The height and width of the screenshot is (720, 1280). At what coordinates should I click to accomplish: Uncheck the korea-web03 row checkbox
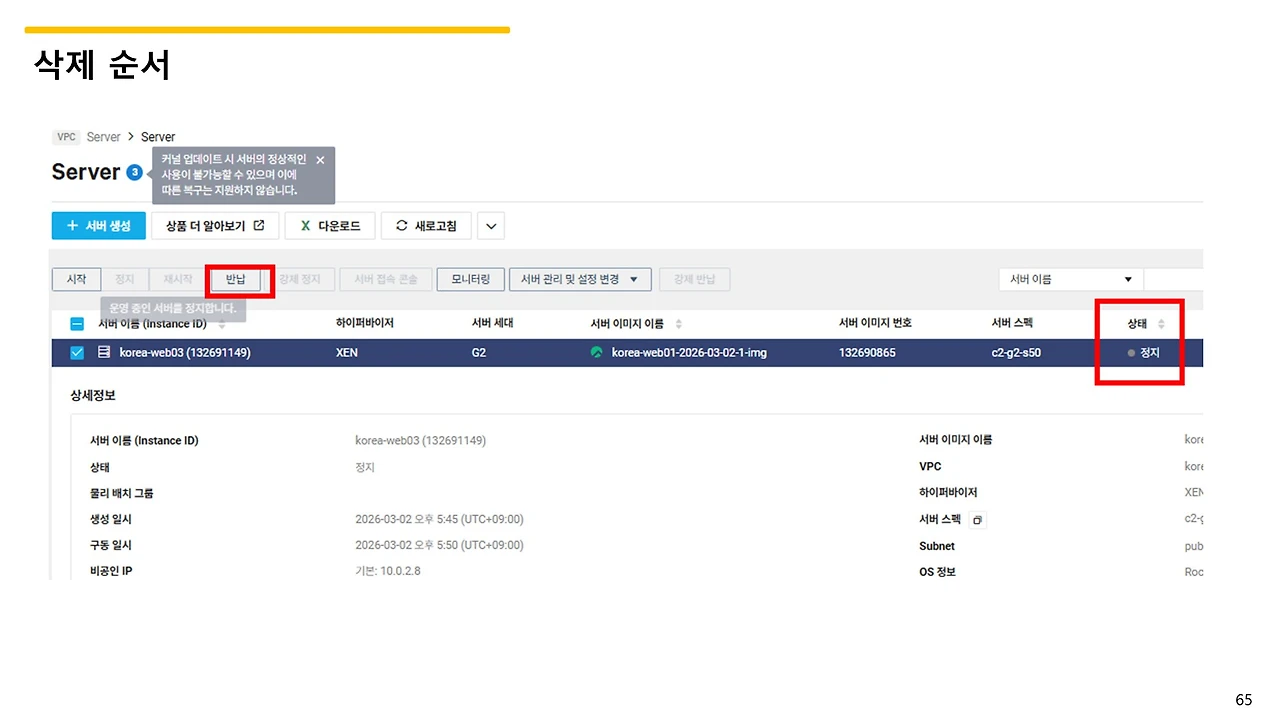77,352
